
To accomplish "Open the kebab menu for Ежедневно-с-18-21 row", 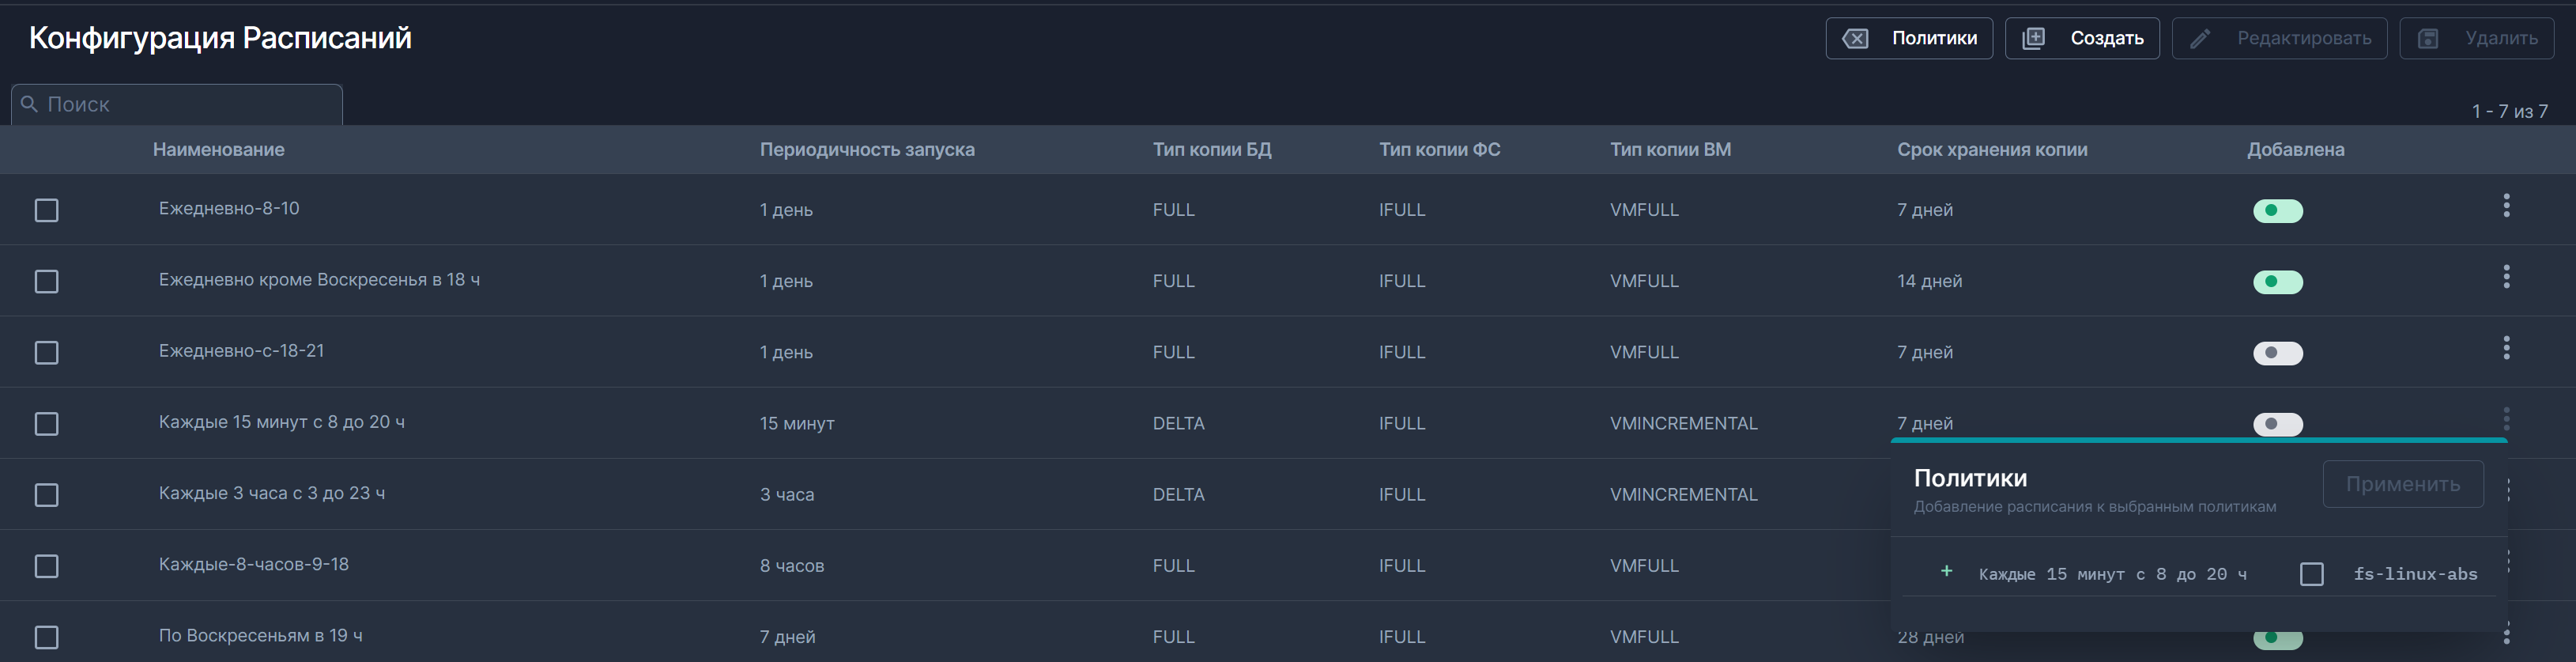I will [x=2506, y=348].
